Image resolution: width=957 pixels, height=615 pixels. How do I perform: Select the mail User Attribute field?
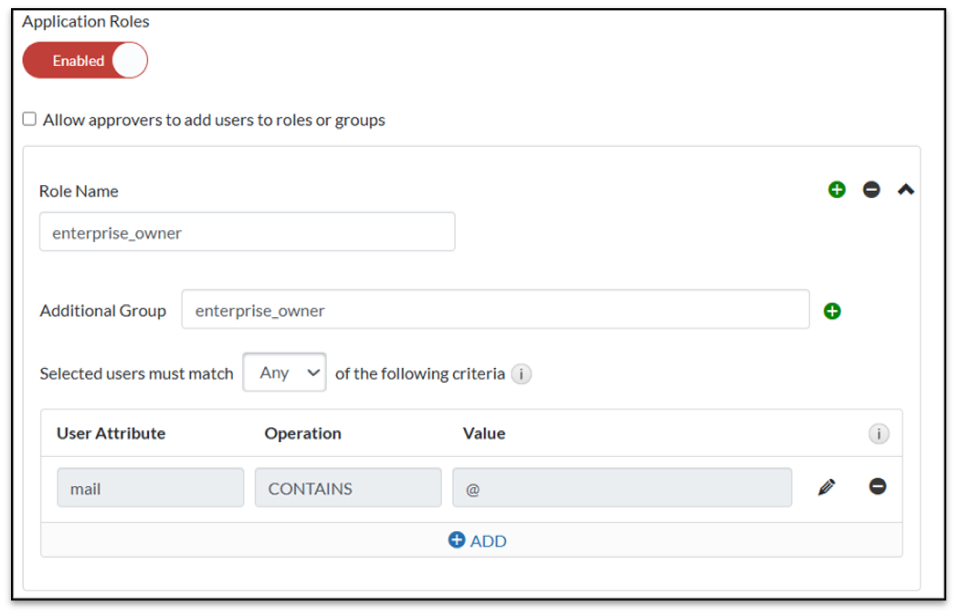point(150,488)
